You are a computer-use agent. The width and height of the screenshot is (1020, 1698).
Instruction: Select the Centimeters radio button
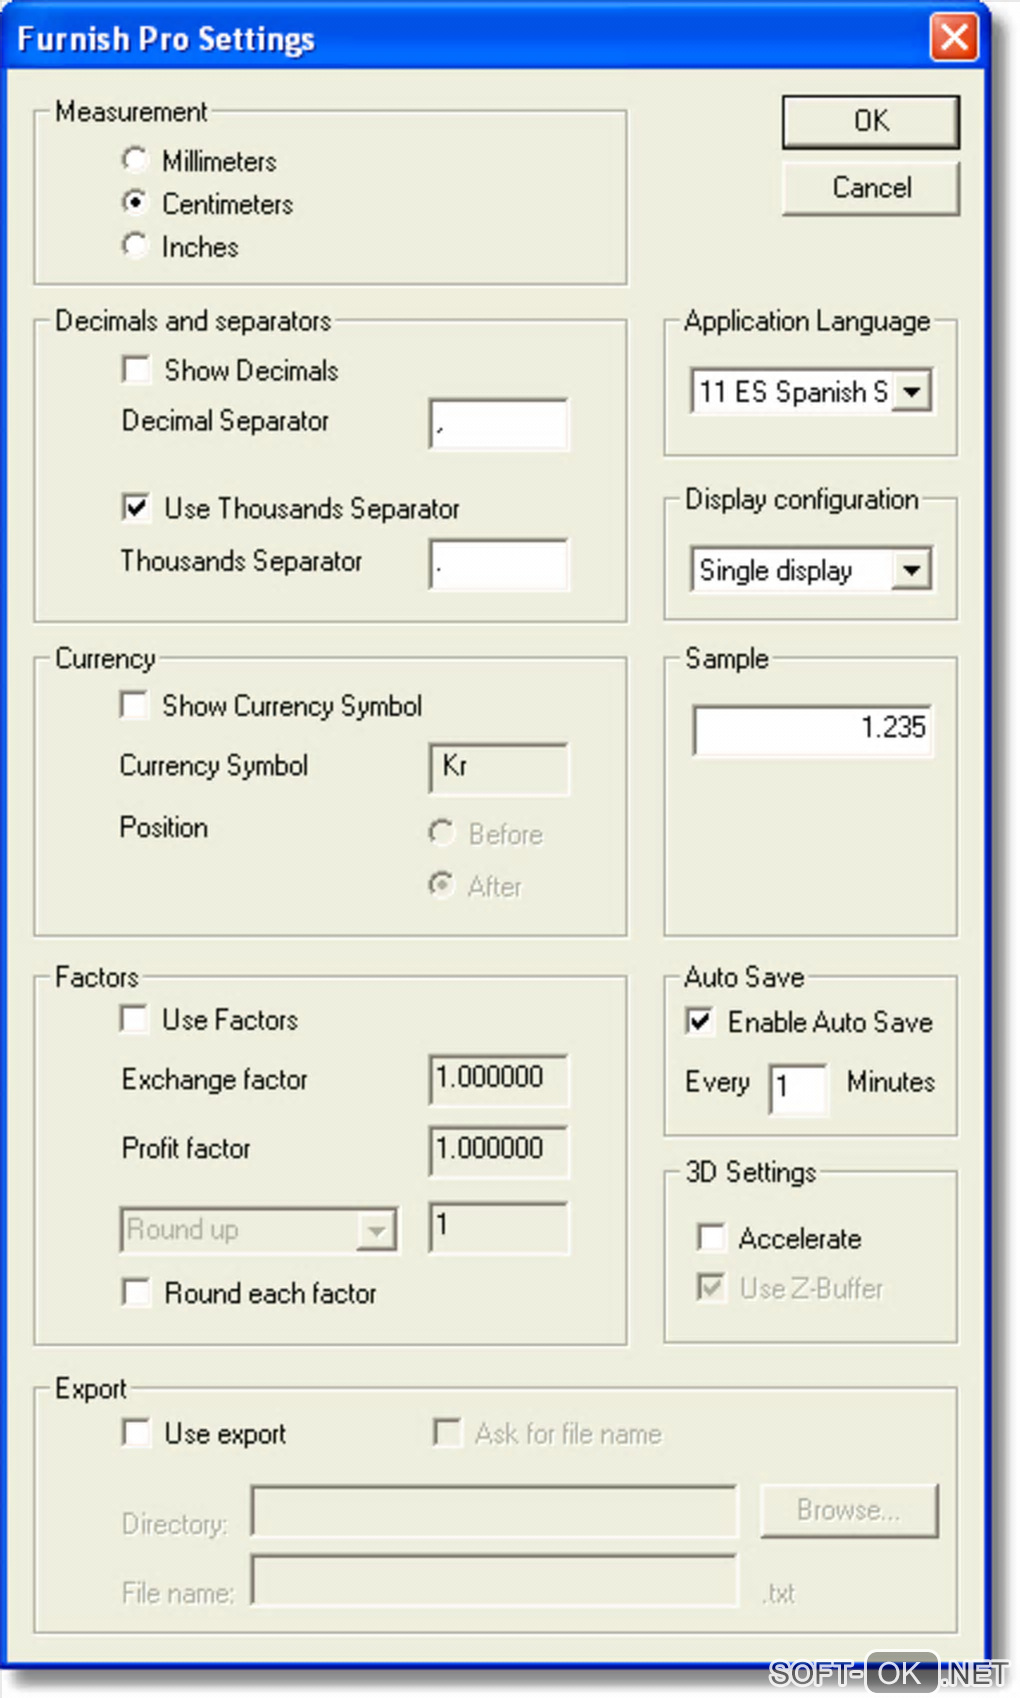coord(135,203)
